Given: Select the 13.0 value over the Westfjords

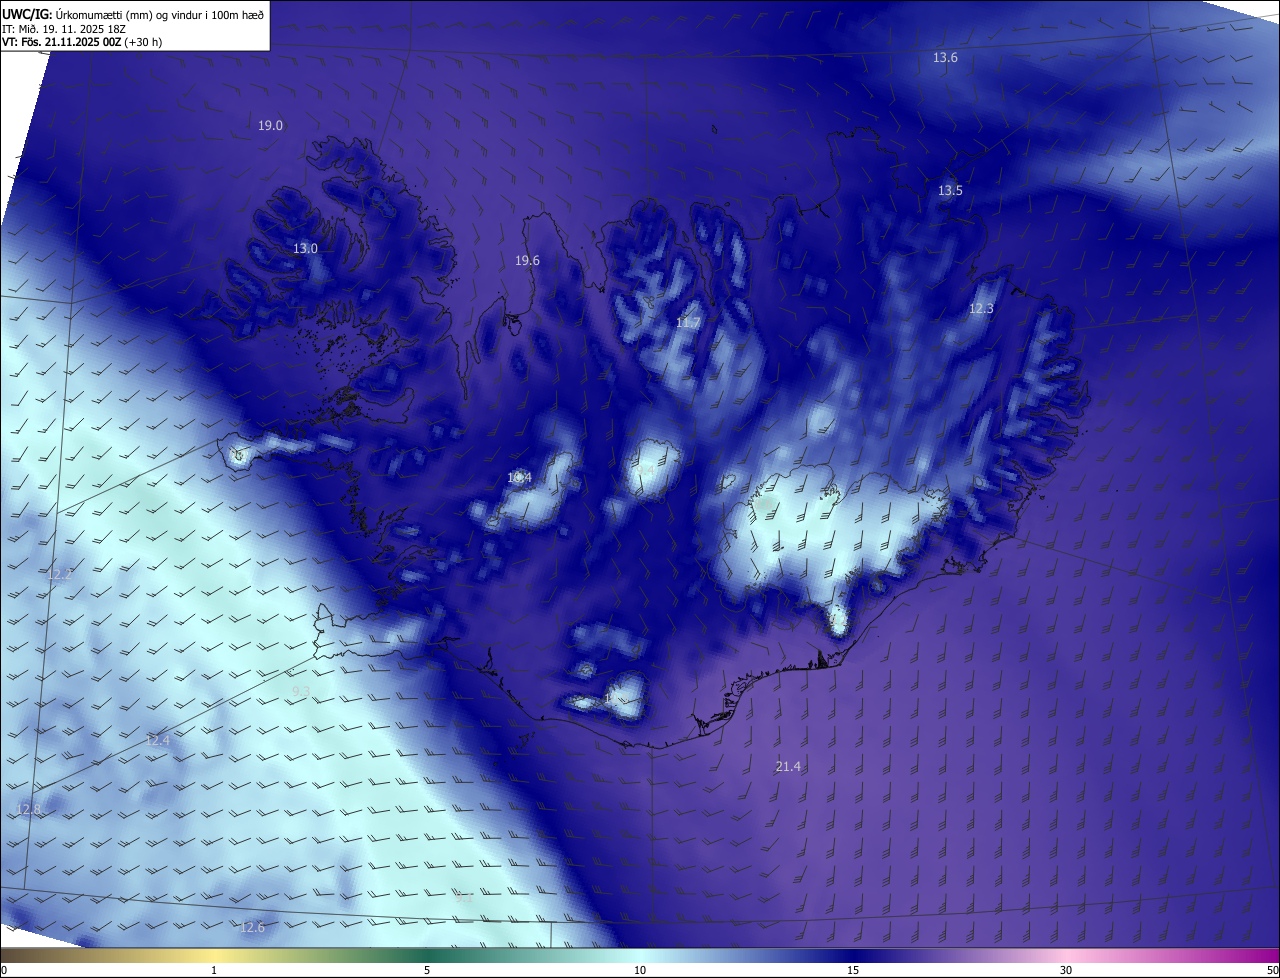Looking at the screenshot, I should pos(305,249).
